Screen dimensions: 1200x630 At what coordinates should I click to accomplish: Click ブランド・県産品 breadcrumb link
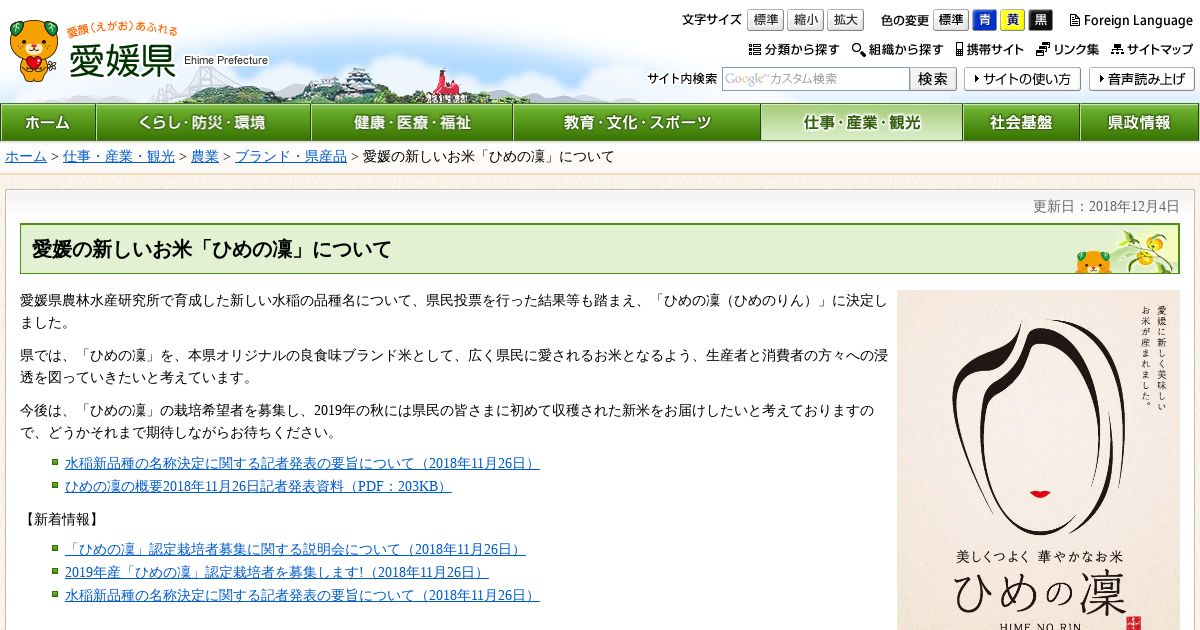coord(291,156)
